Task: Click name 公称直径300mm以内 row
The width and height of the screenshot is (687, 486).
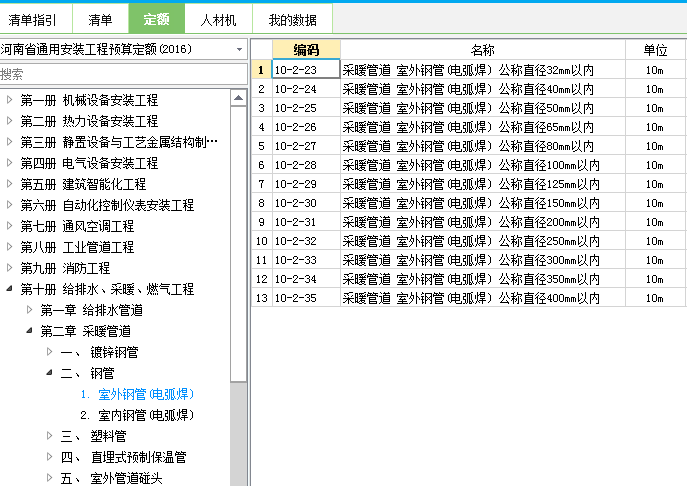Action: tap(483, 260)
